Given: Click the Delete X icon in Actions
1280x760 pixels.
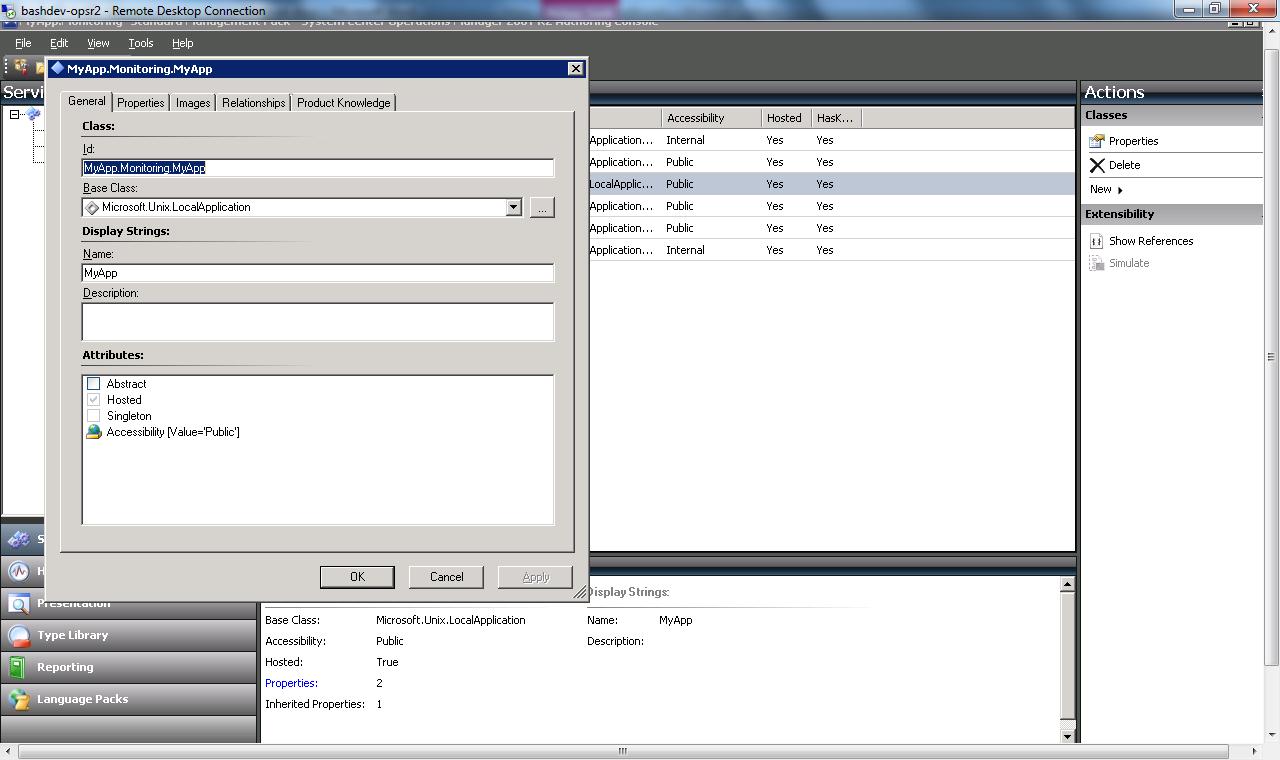Looking at the screenshot, I should coord(1097,165).
